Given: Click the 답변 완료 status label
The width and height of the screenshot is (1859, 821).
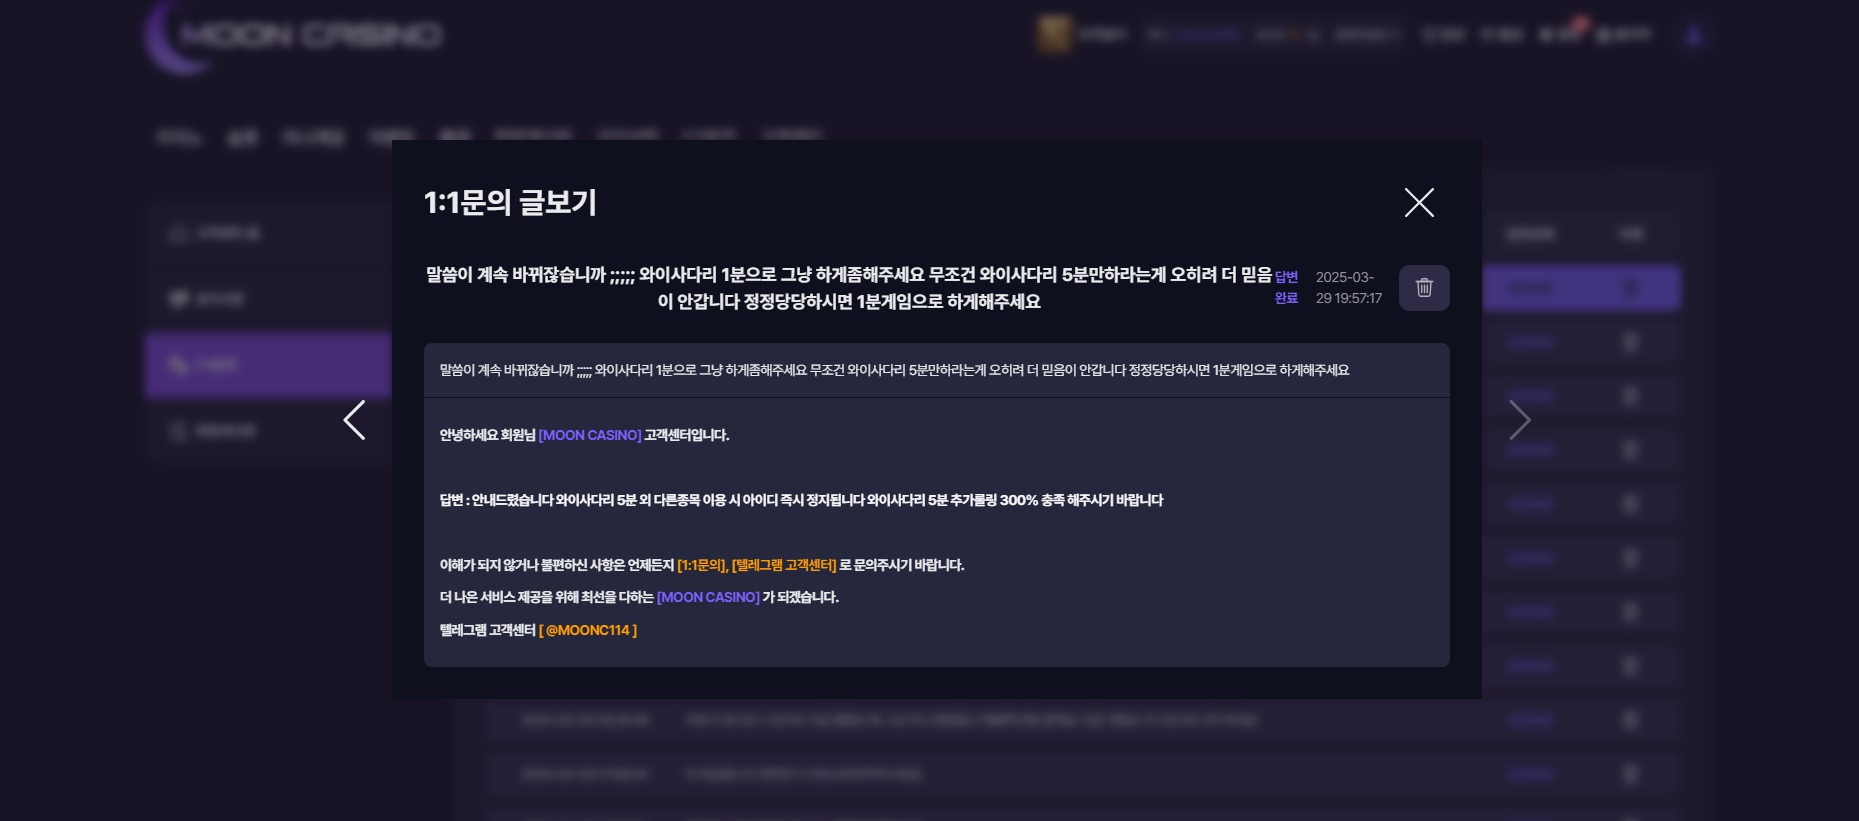Looking at the screenshot, I should [x=1286, y=288].
